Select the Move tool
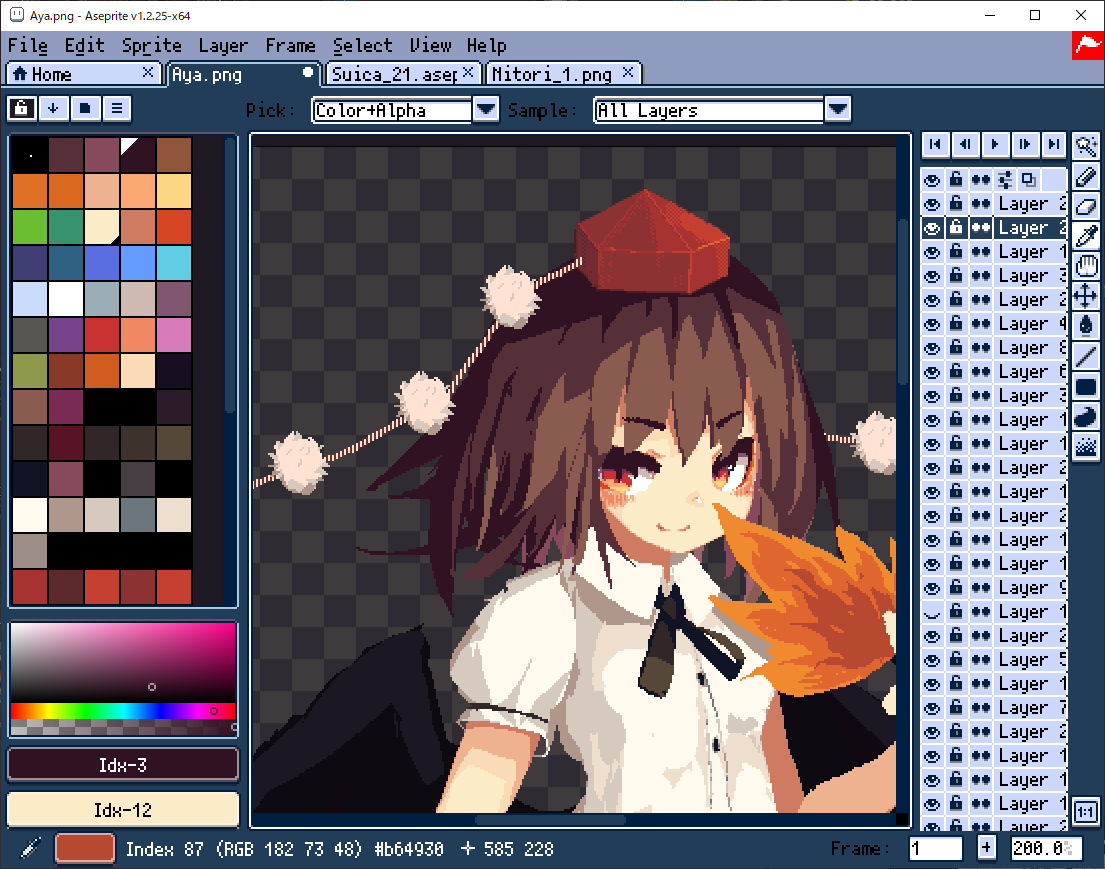1105x869 pixels. tap(1086, 296)
